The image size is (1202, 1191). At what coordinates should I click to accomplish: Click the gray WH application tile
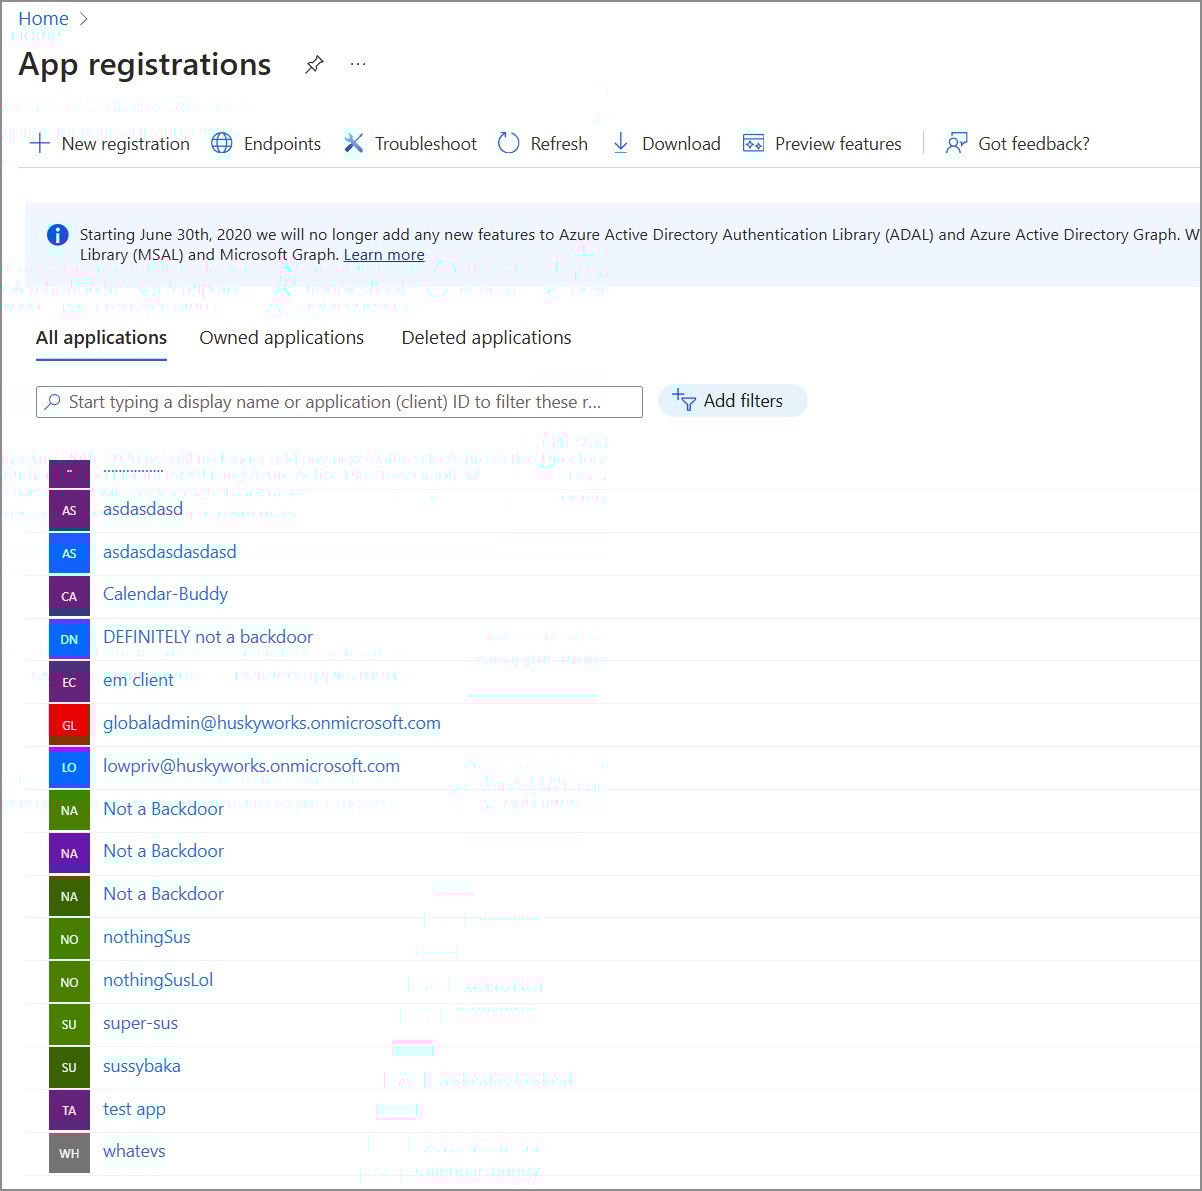pos(69,1153)
